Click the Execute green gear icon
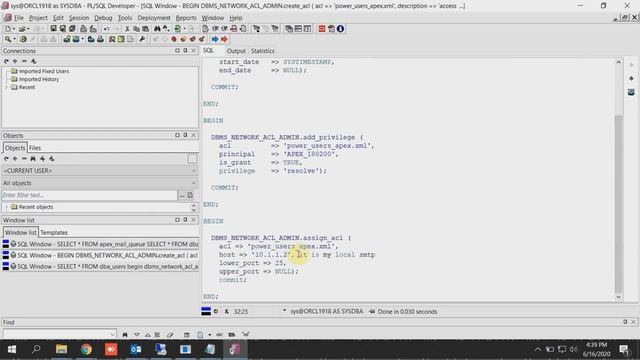Viewport: 640px width, 360px height. 178,29
